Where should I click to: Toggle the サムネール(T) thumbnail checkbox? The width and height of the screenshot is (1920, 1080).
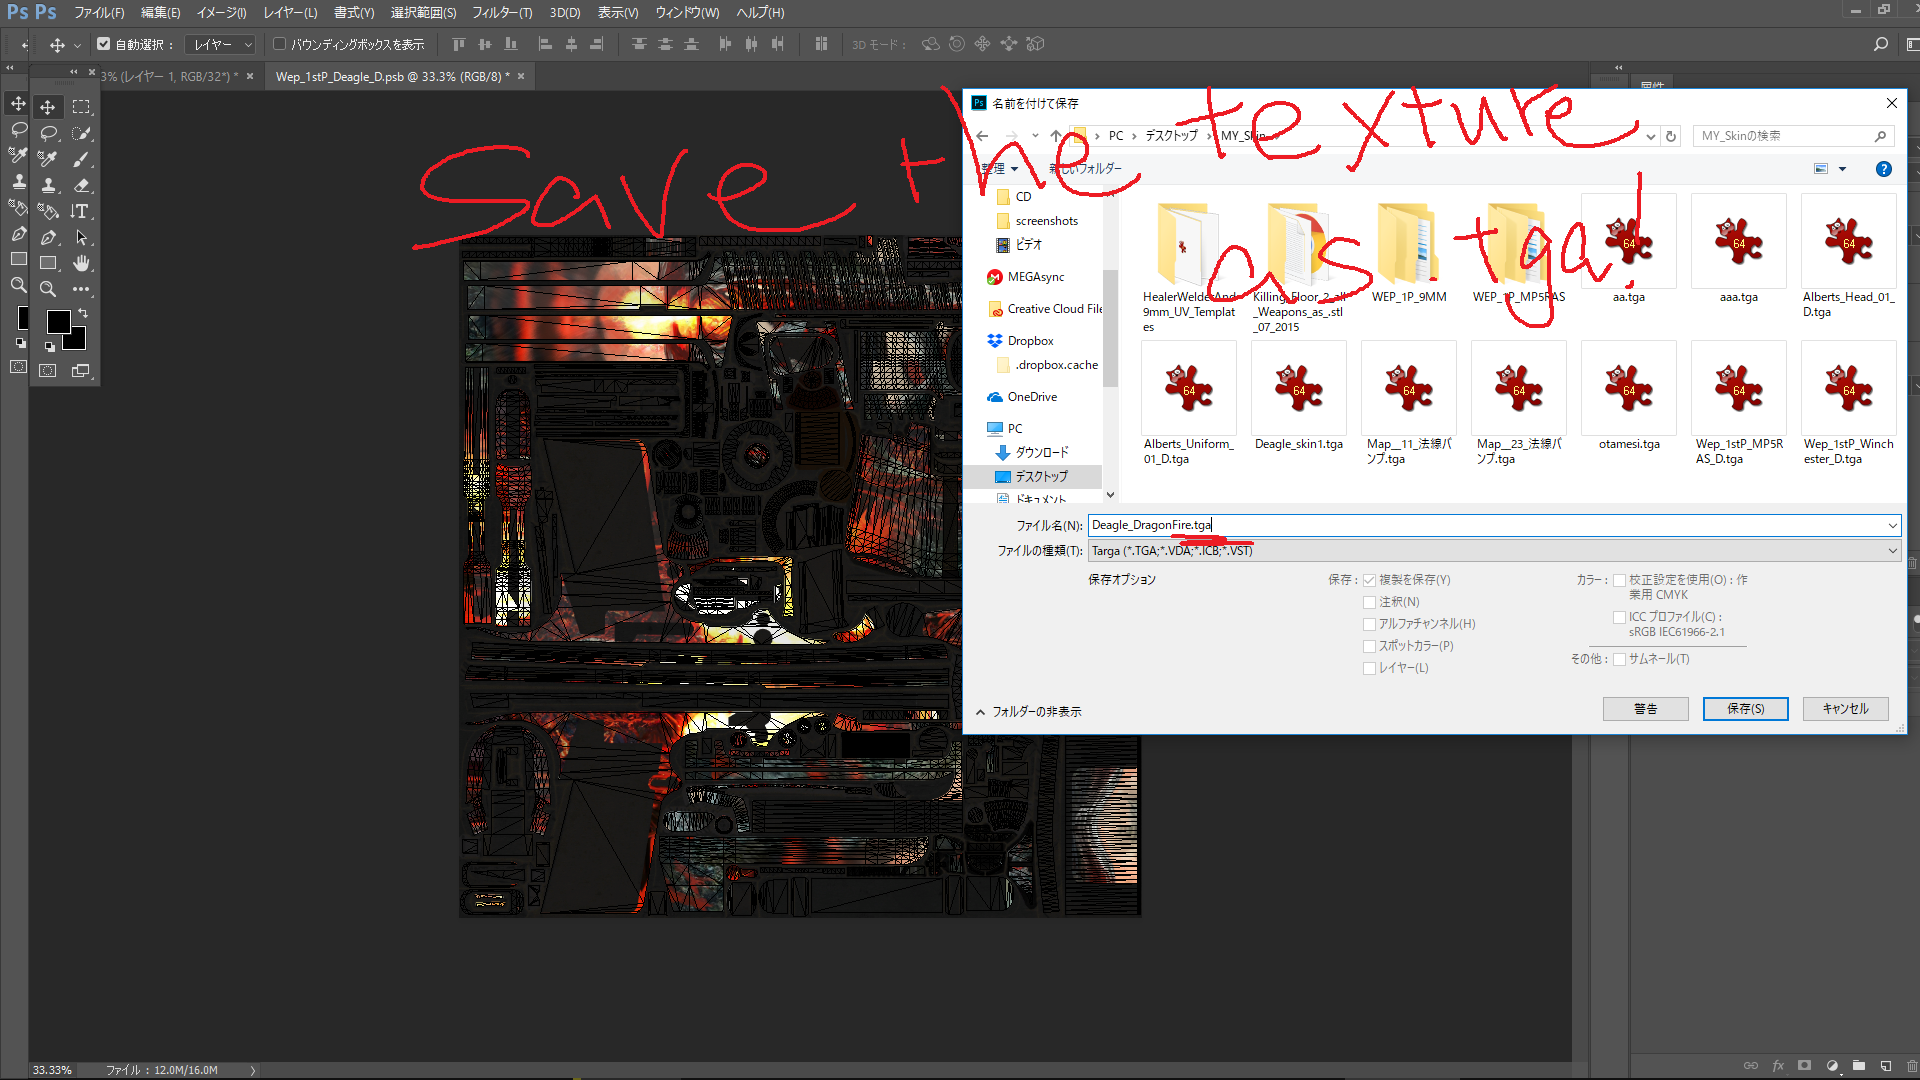coord(1619,659)
